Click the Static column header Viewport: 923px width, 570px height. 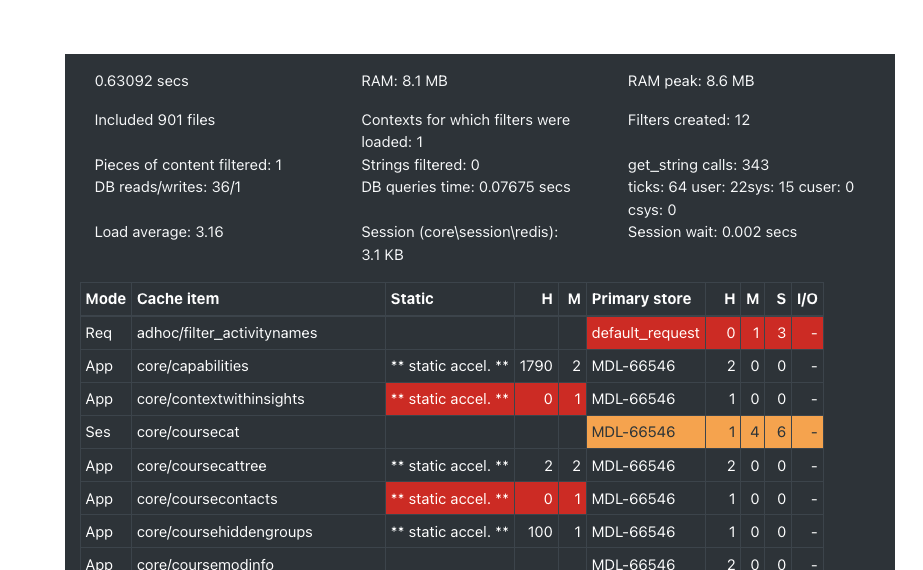point(412,299)
